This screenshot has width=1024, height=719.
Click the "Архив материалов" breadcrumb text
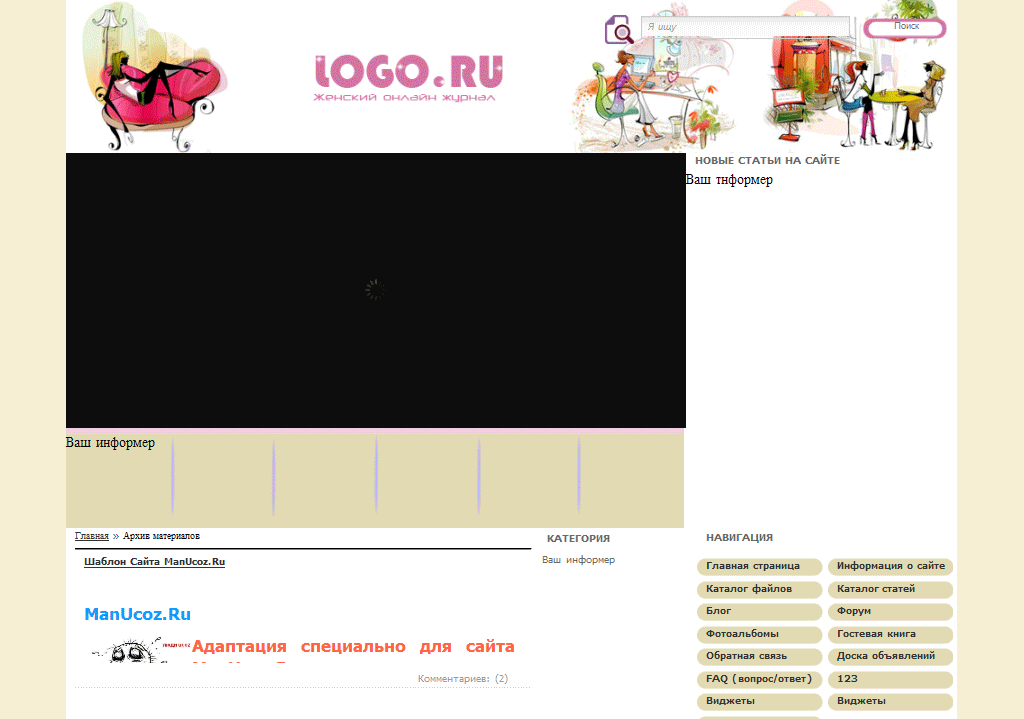[x=161, y=536]
